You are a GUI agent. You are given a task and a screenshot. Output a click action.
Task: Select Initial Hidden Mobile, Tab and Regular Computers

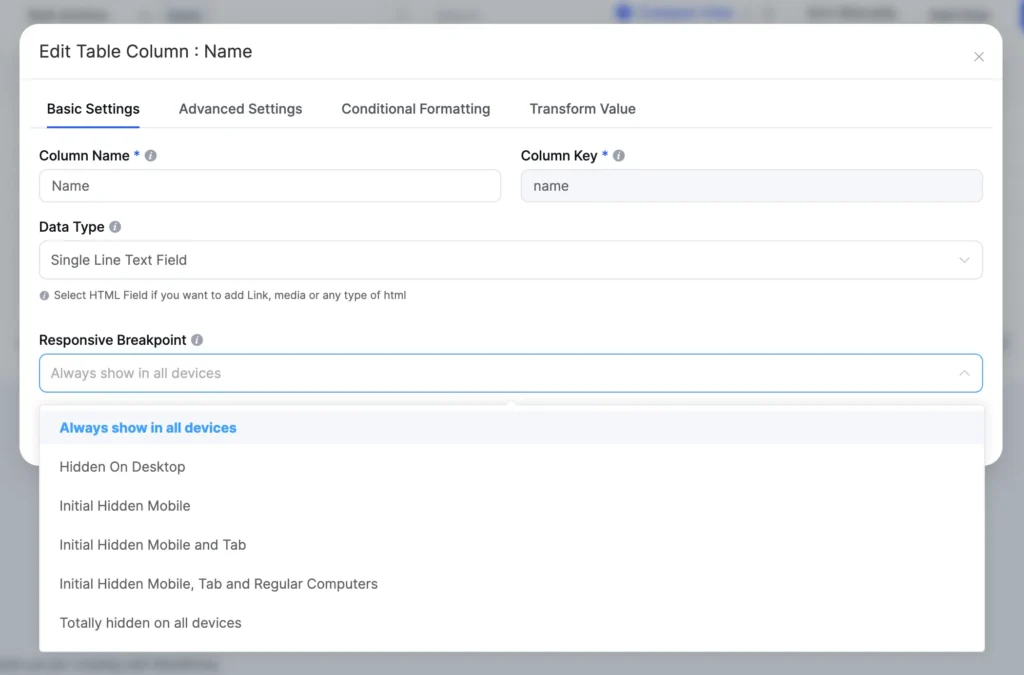pos(511,584)
